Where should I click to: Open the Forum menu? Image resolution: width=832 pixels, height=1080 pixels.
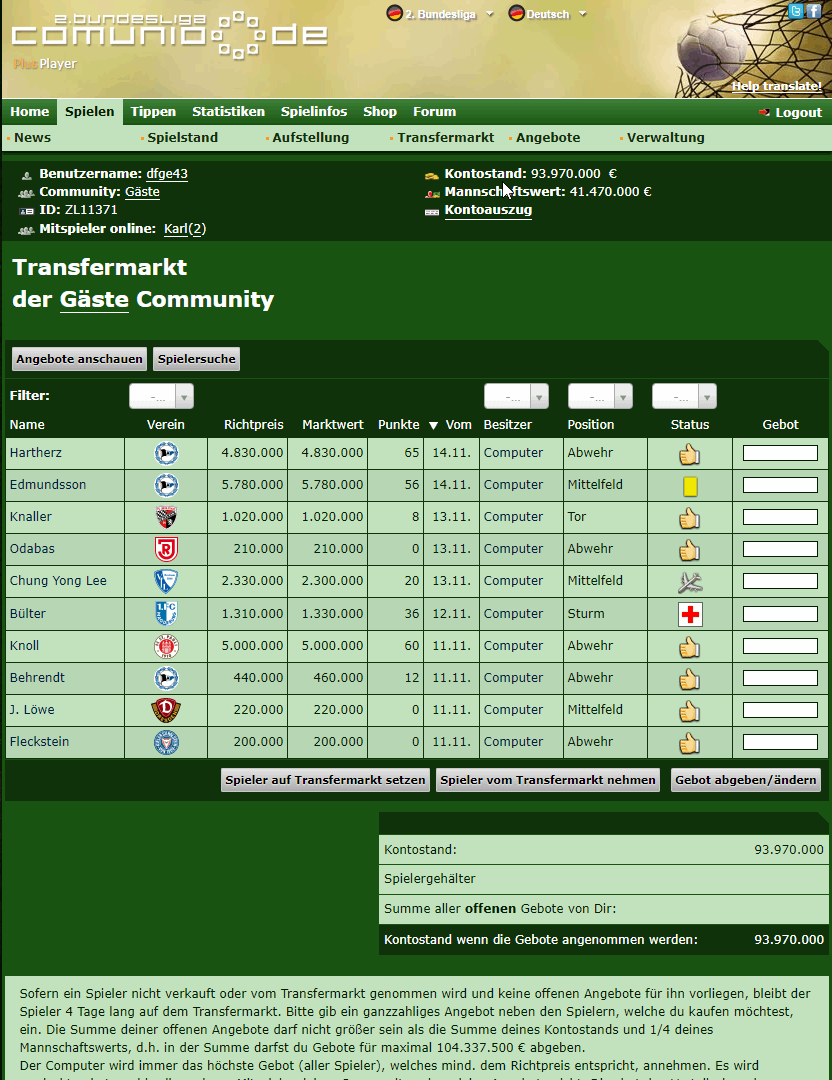point(434,112)
